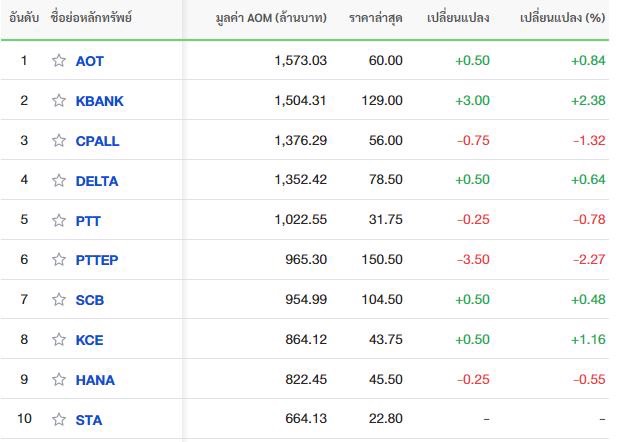Favorite AOT with its star icon
This screenshot has height=442, width=628.
pos(59,60)
